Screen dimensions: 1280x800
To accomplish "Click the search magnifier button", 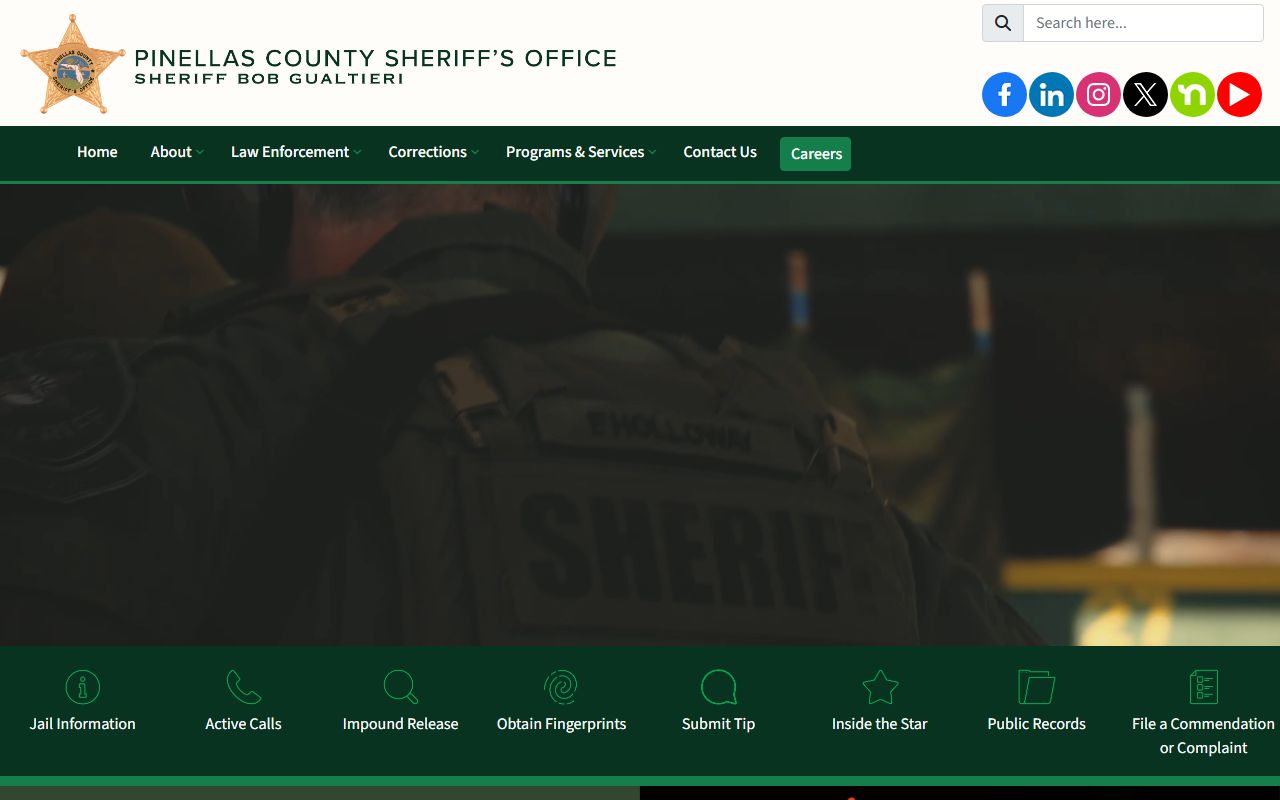I will (x=1003, y=23).
